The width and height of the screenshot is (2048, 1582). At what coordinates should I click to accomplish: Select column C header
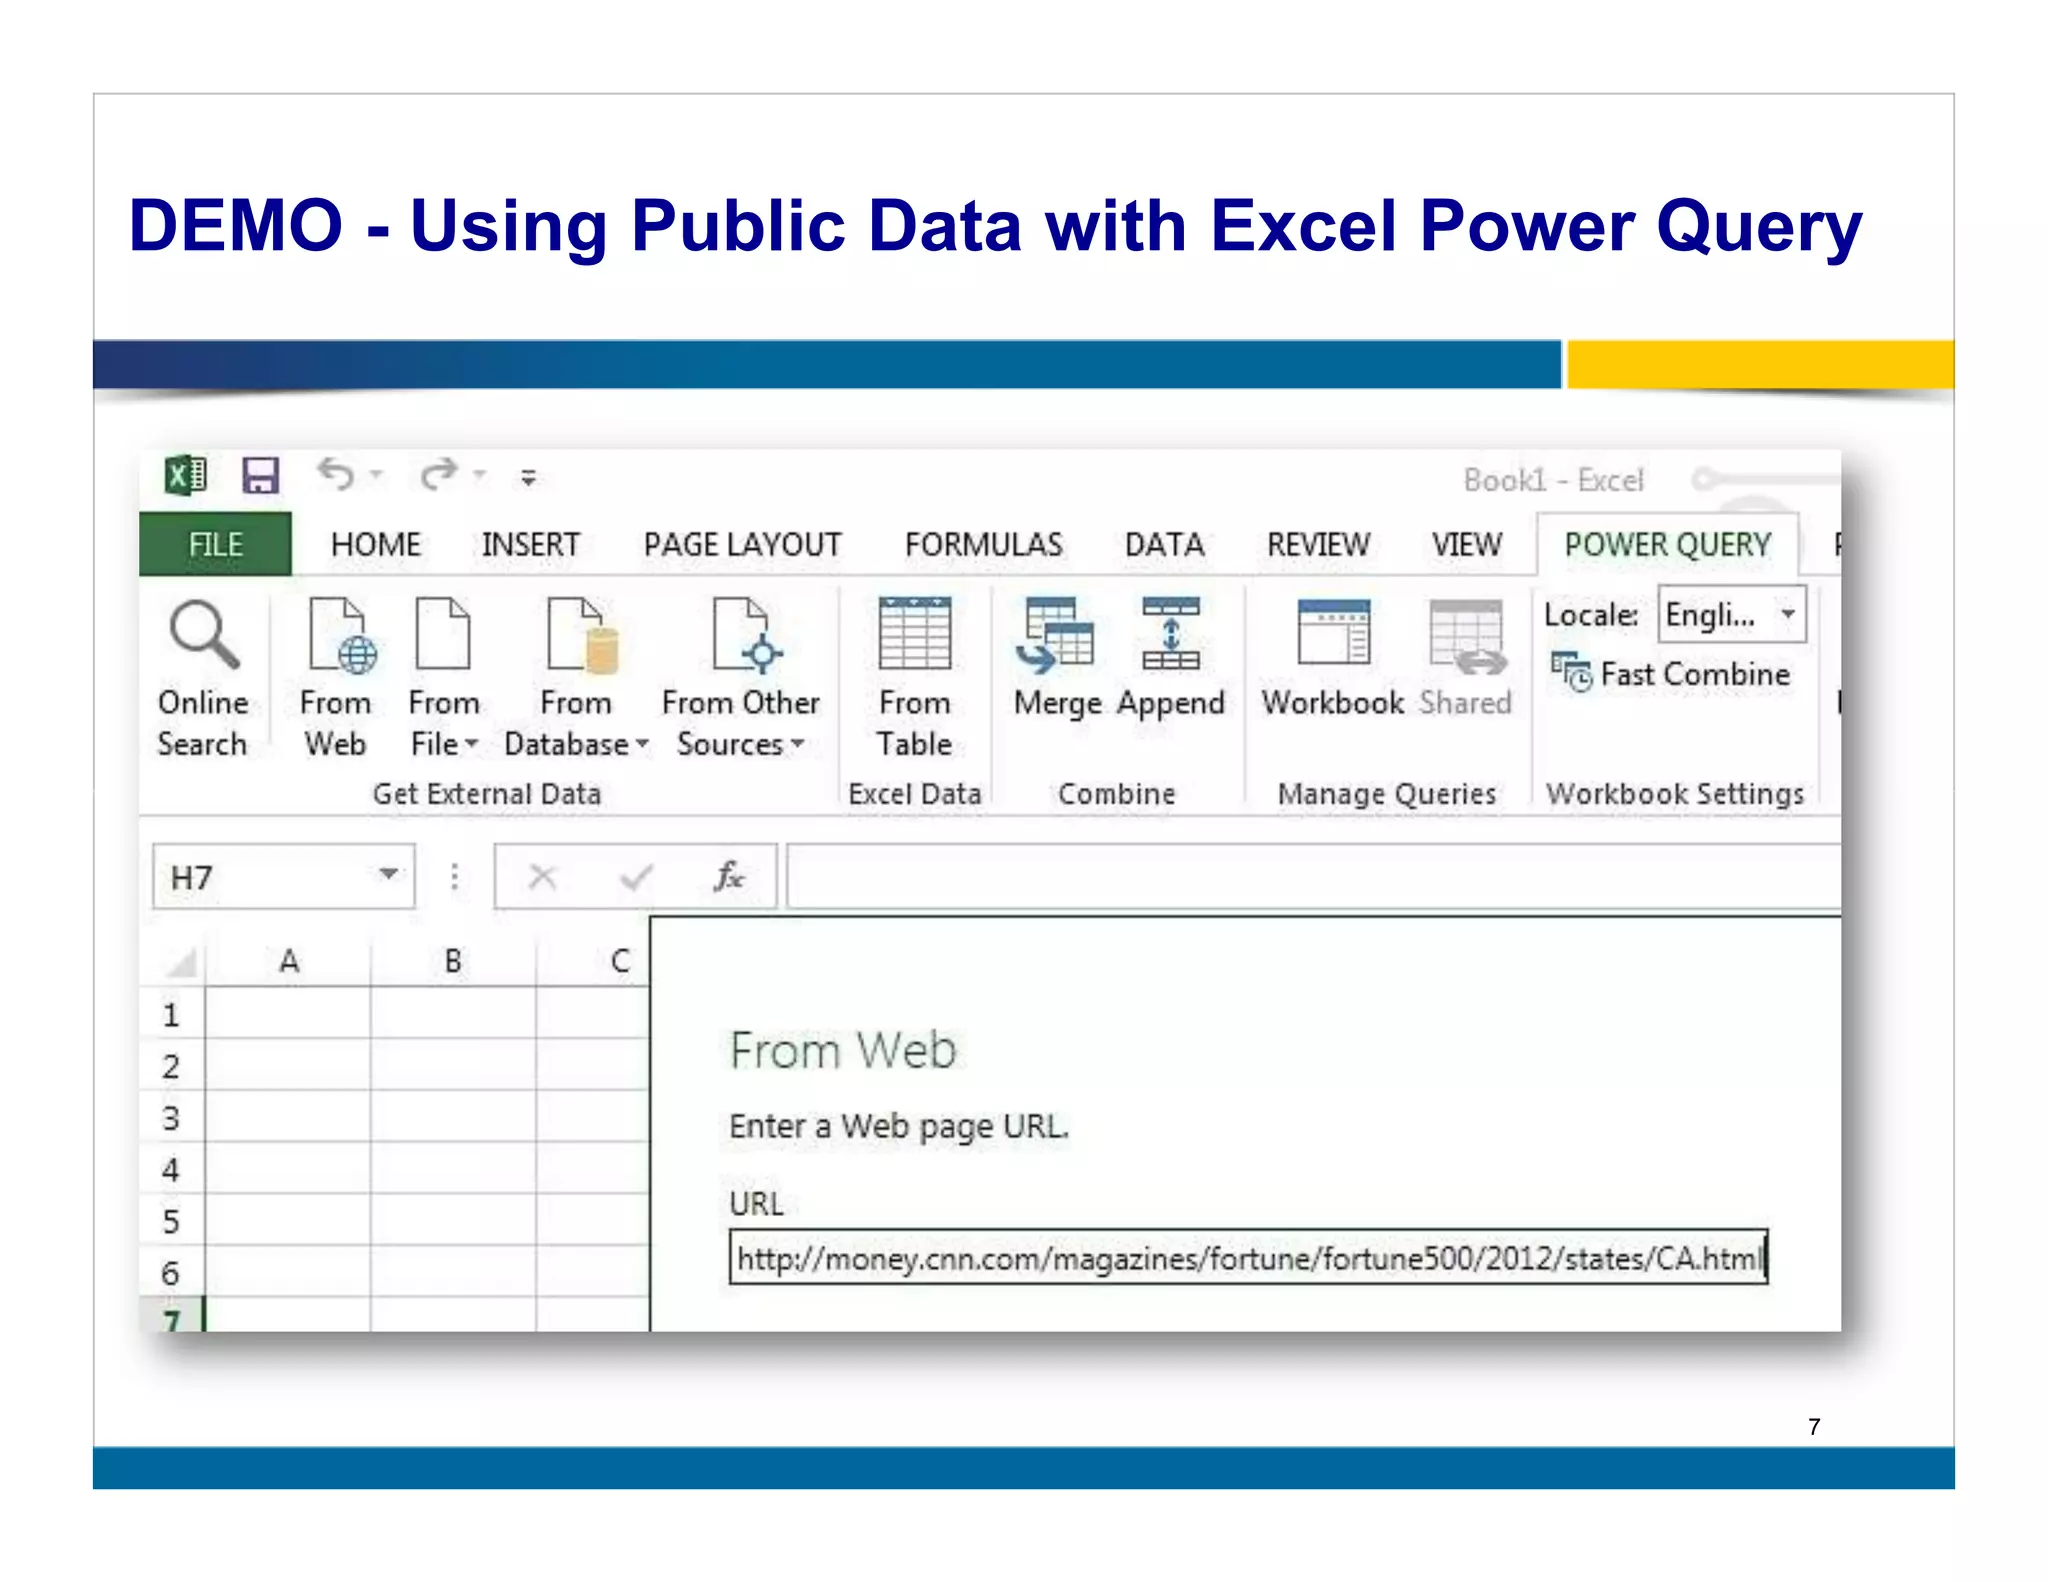pyautogui.click(x=594, y=961)
